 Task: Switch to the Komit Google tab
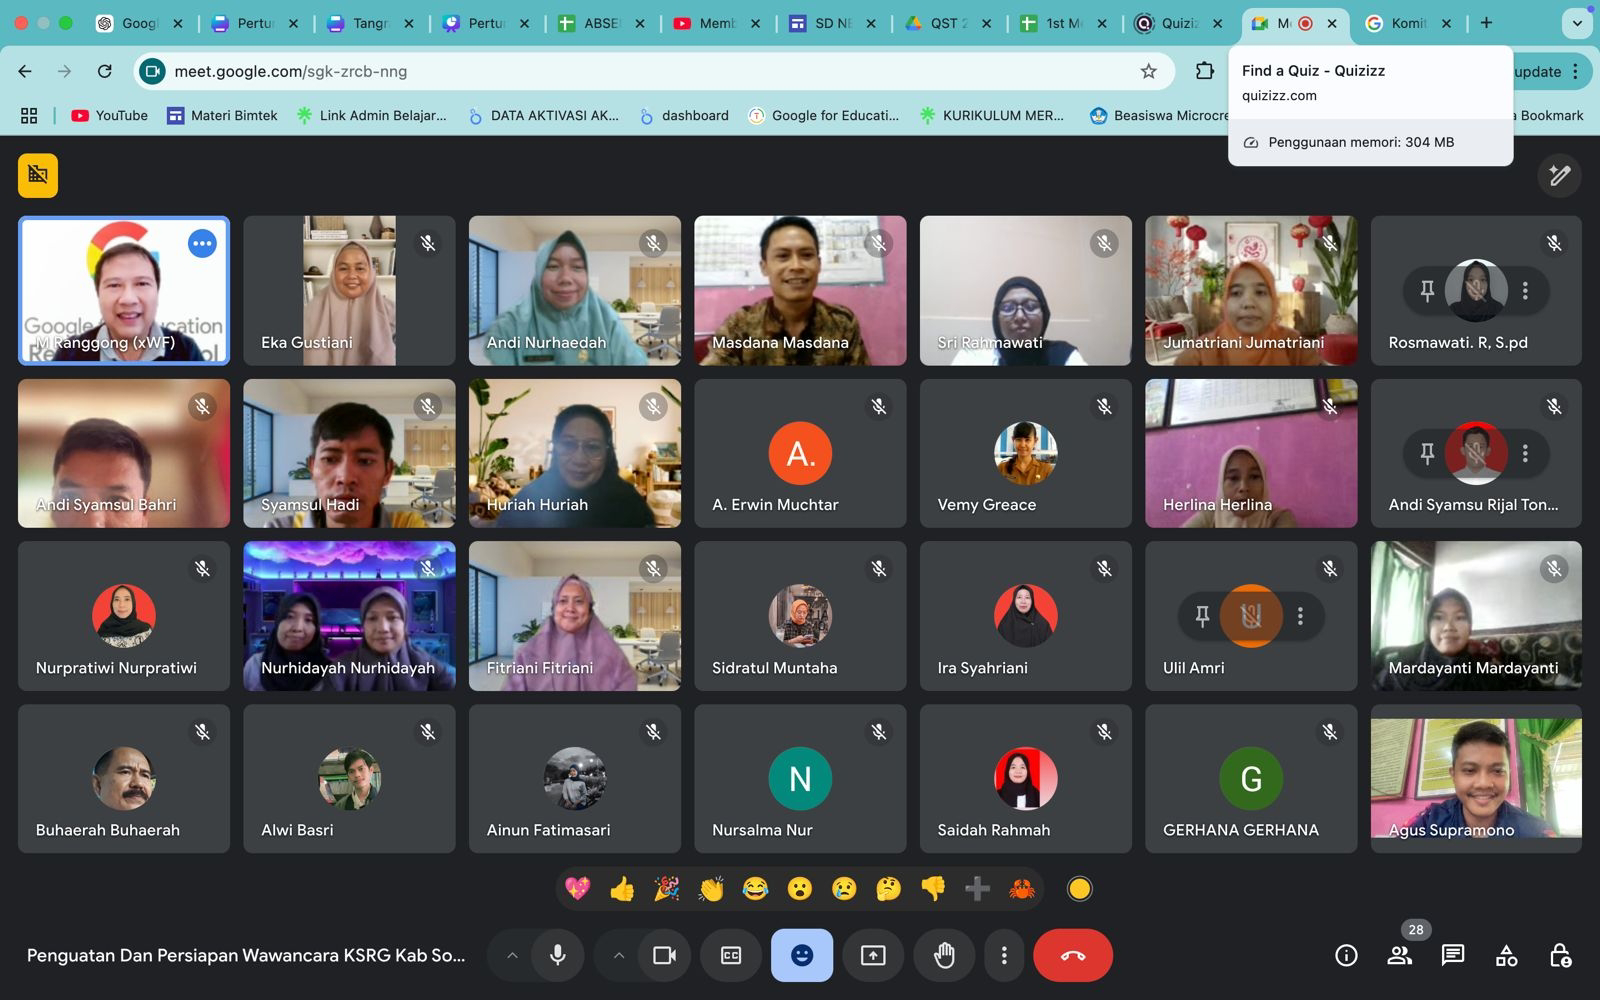click(1410, 23)
